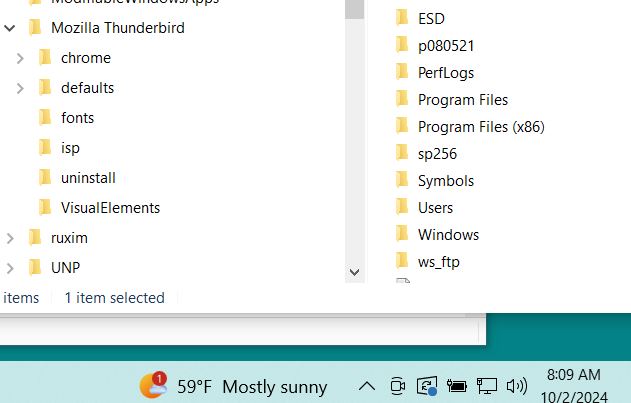631x403 pixels.
Task: Click the Mostly sunny weather text
Action: pos(275,387)
